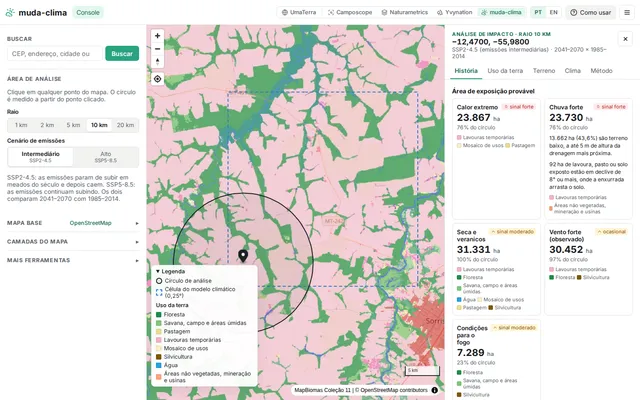Click the Pastagem legend color swatch
Image resolution: width=640 pixels, height=400 pixels.
pyautogui.click(x=159, y=331)
